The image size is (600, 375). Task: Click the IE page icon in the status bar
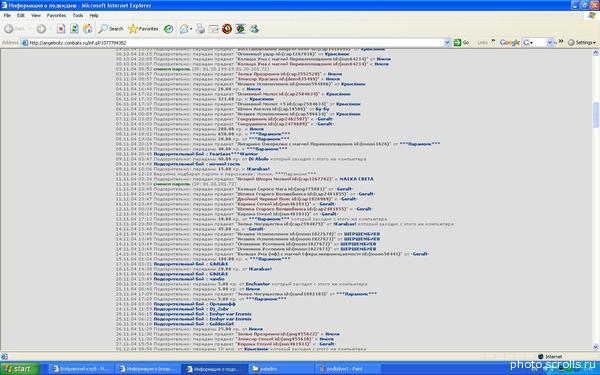[x=4, y=357]
